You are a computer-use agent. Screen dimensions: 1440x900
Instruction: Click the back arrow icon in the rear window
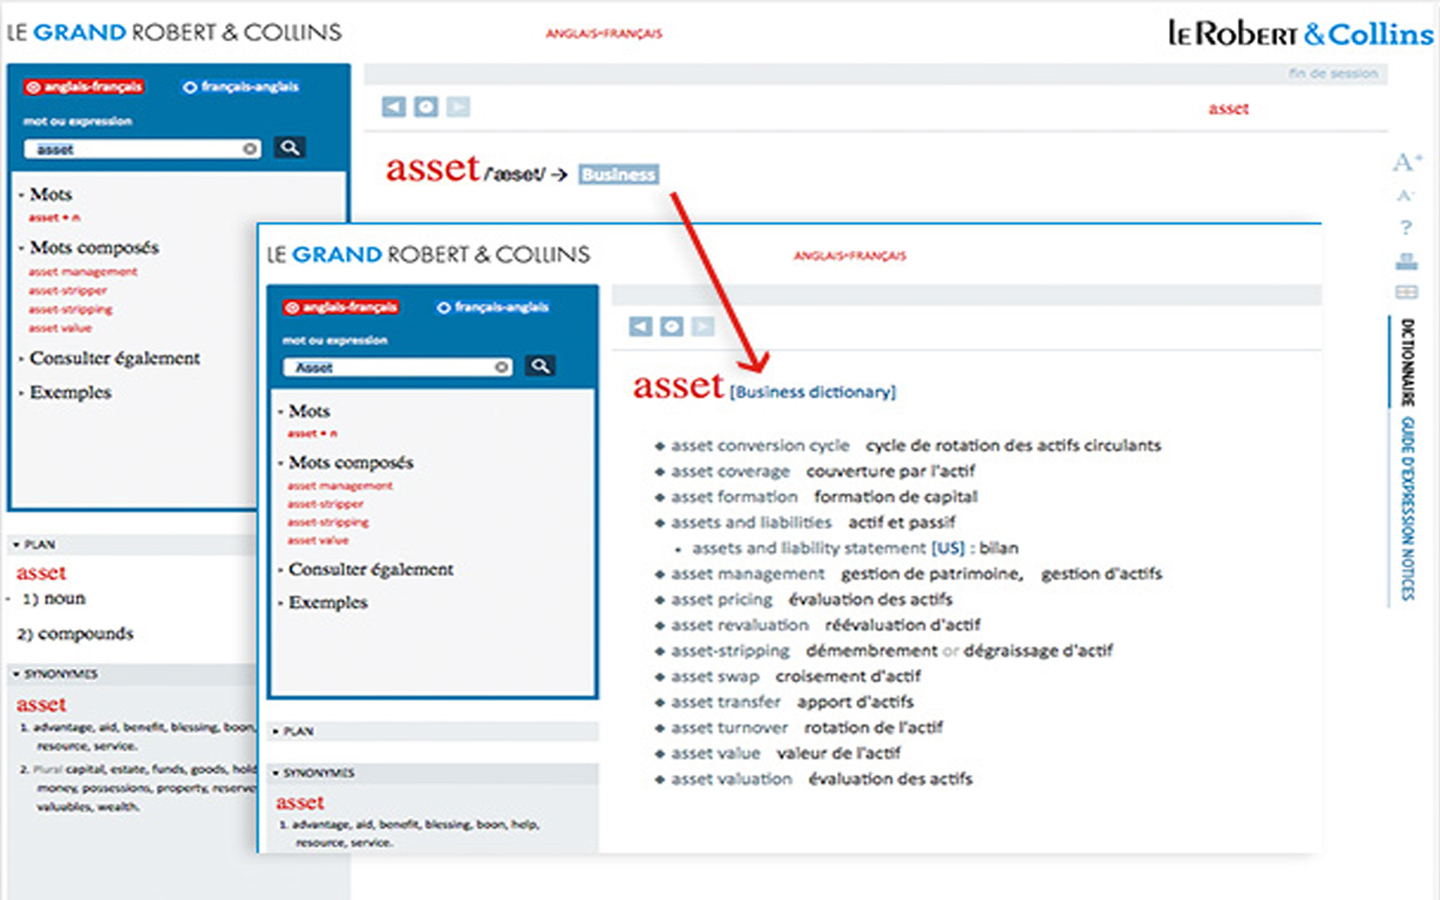pos(394,107)
